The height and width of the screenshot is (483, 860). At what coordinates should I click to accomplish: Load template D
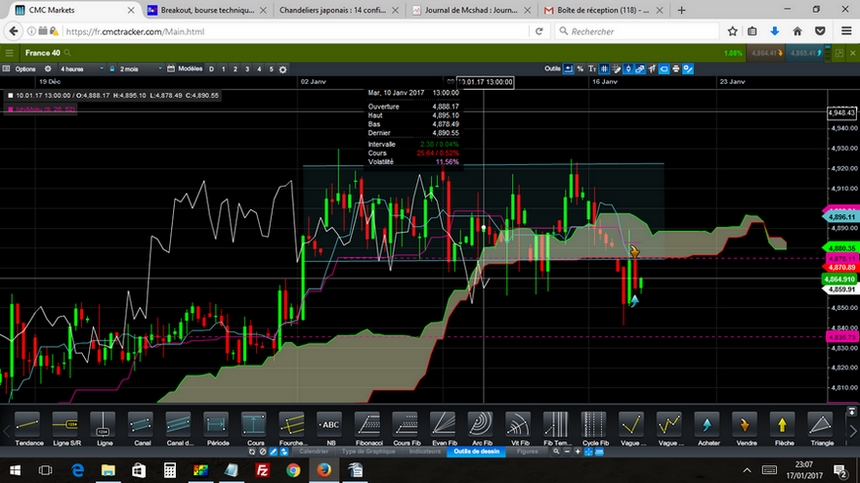(211, 69)
